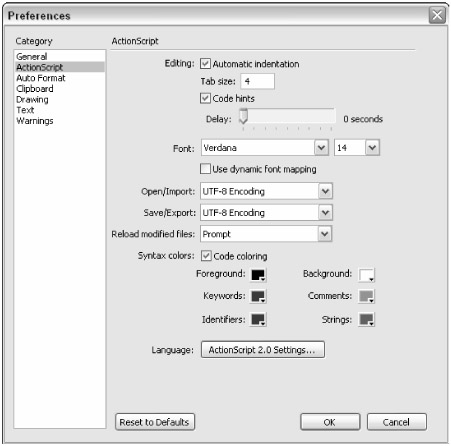451x446 pixels.
Task: Open the Identifiers color swatch
Action: click(x=258, y=320)
